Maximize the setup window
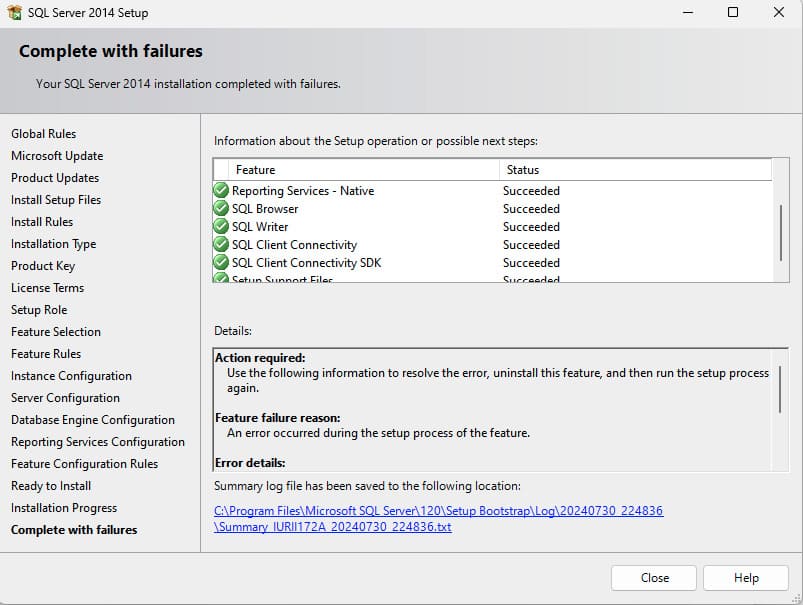The width and height of the screenshot is (803, 605). point(733,13)
